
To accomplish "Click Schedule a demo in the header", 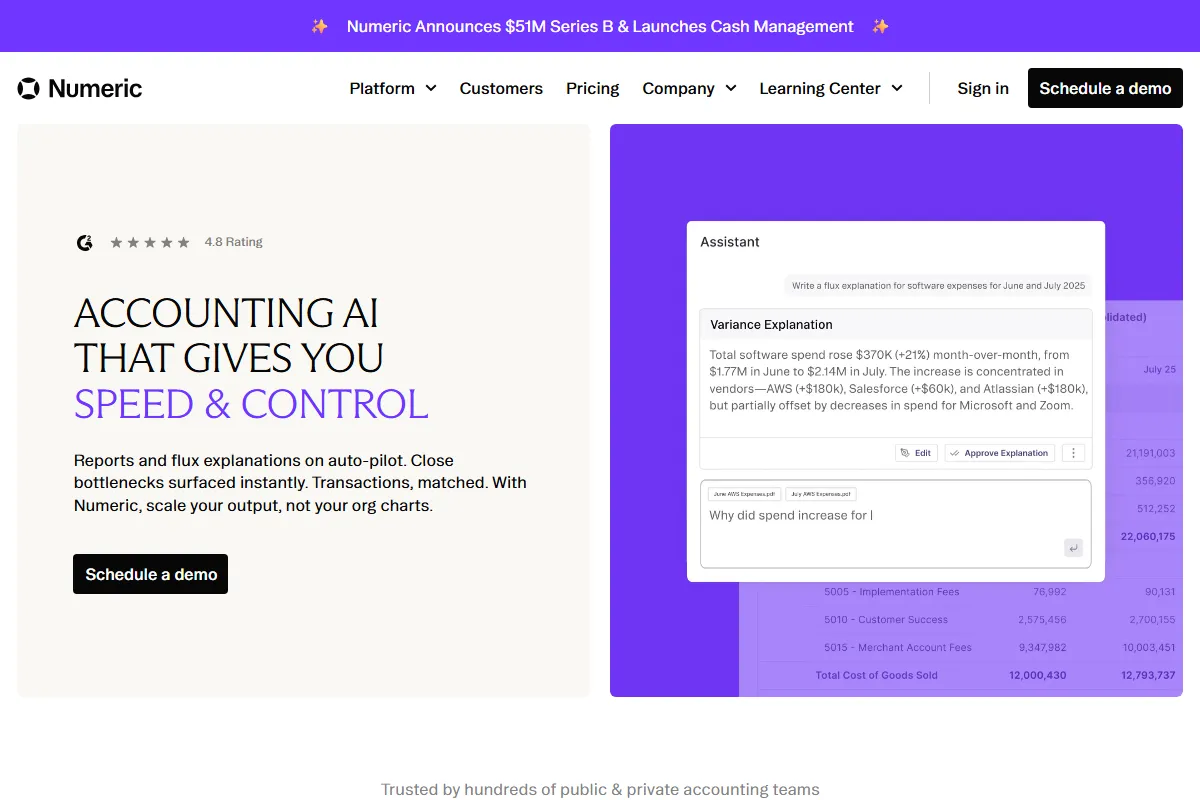I will pyautogui.click(x=1105, y=88).
